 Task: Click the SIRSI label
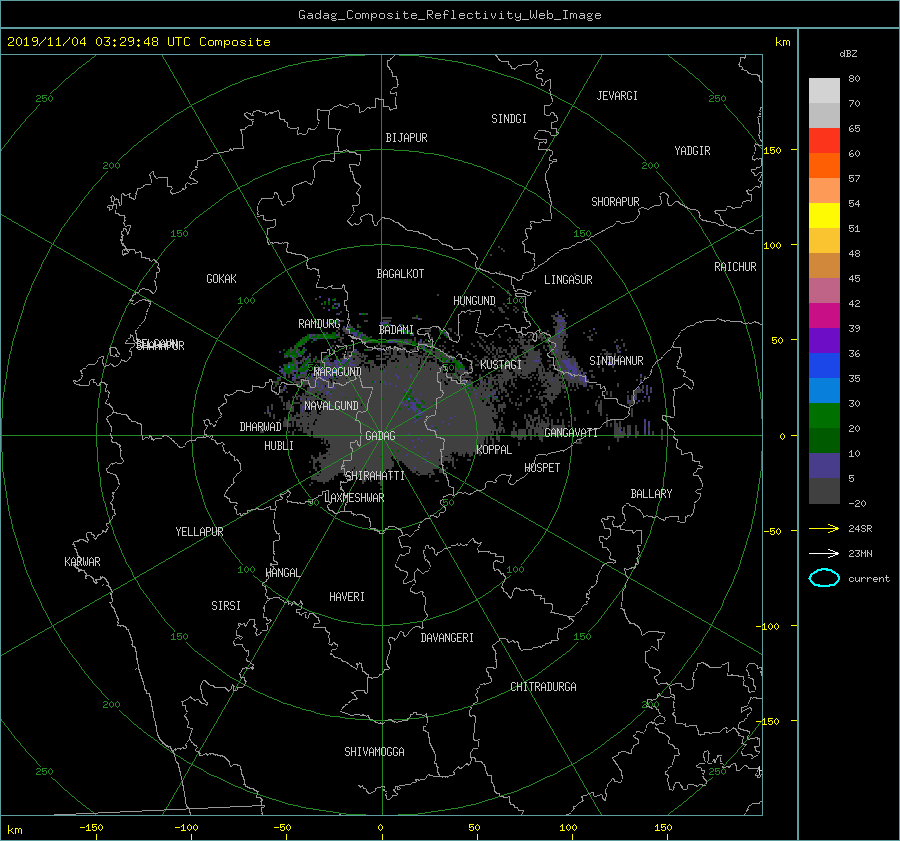[x=226, y=606]
